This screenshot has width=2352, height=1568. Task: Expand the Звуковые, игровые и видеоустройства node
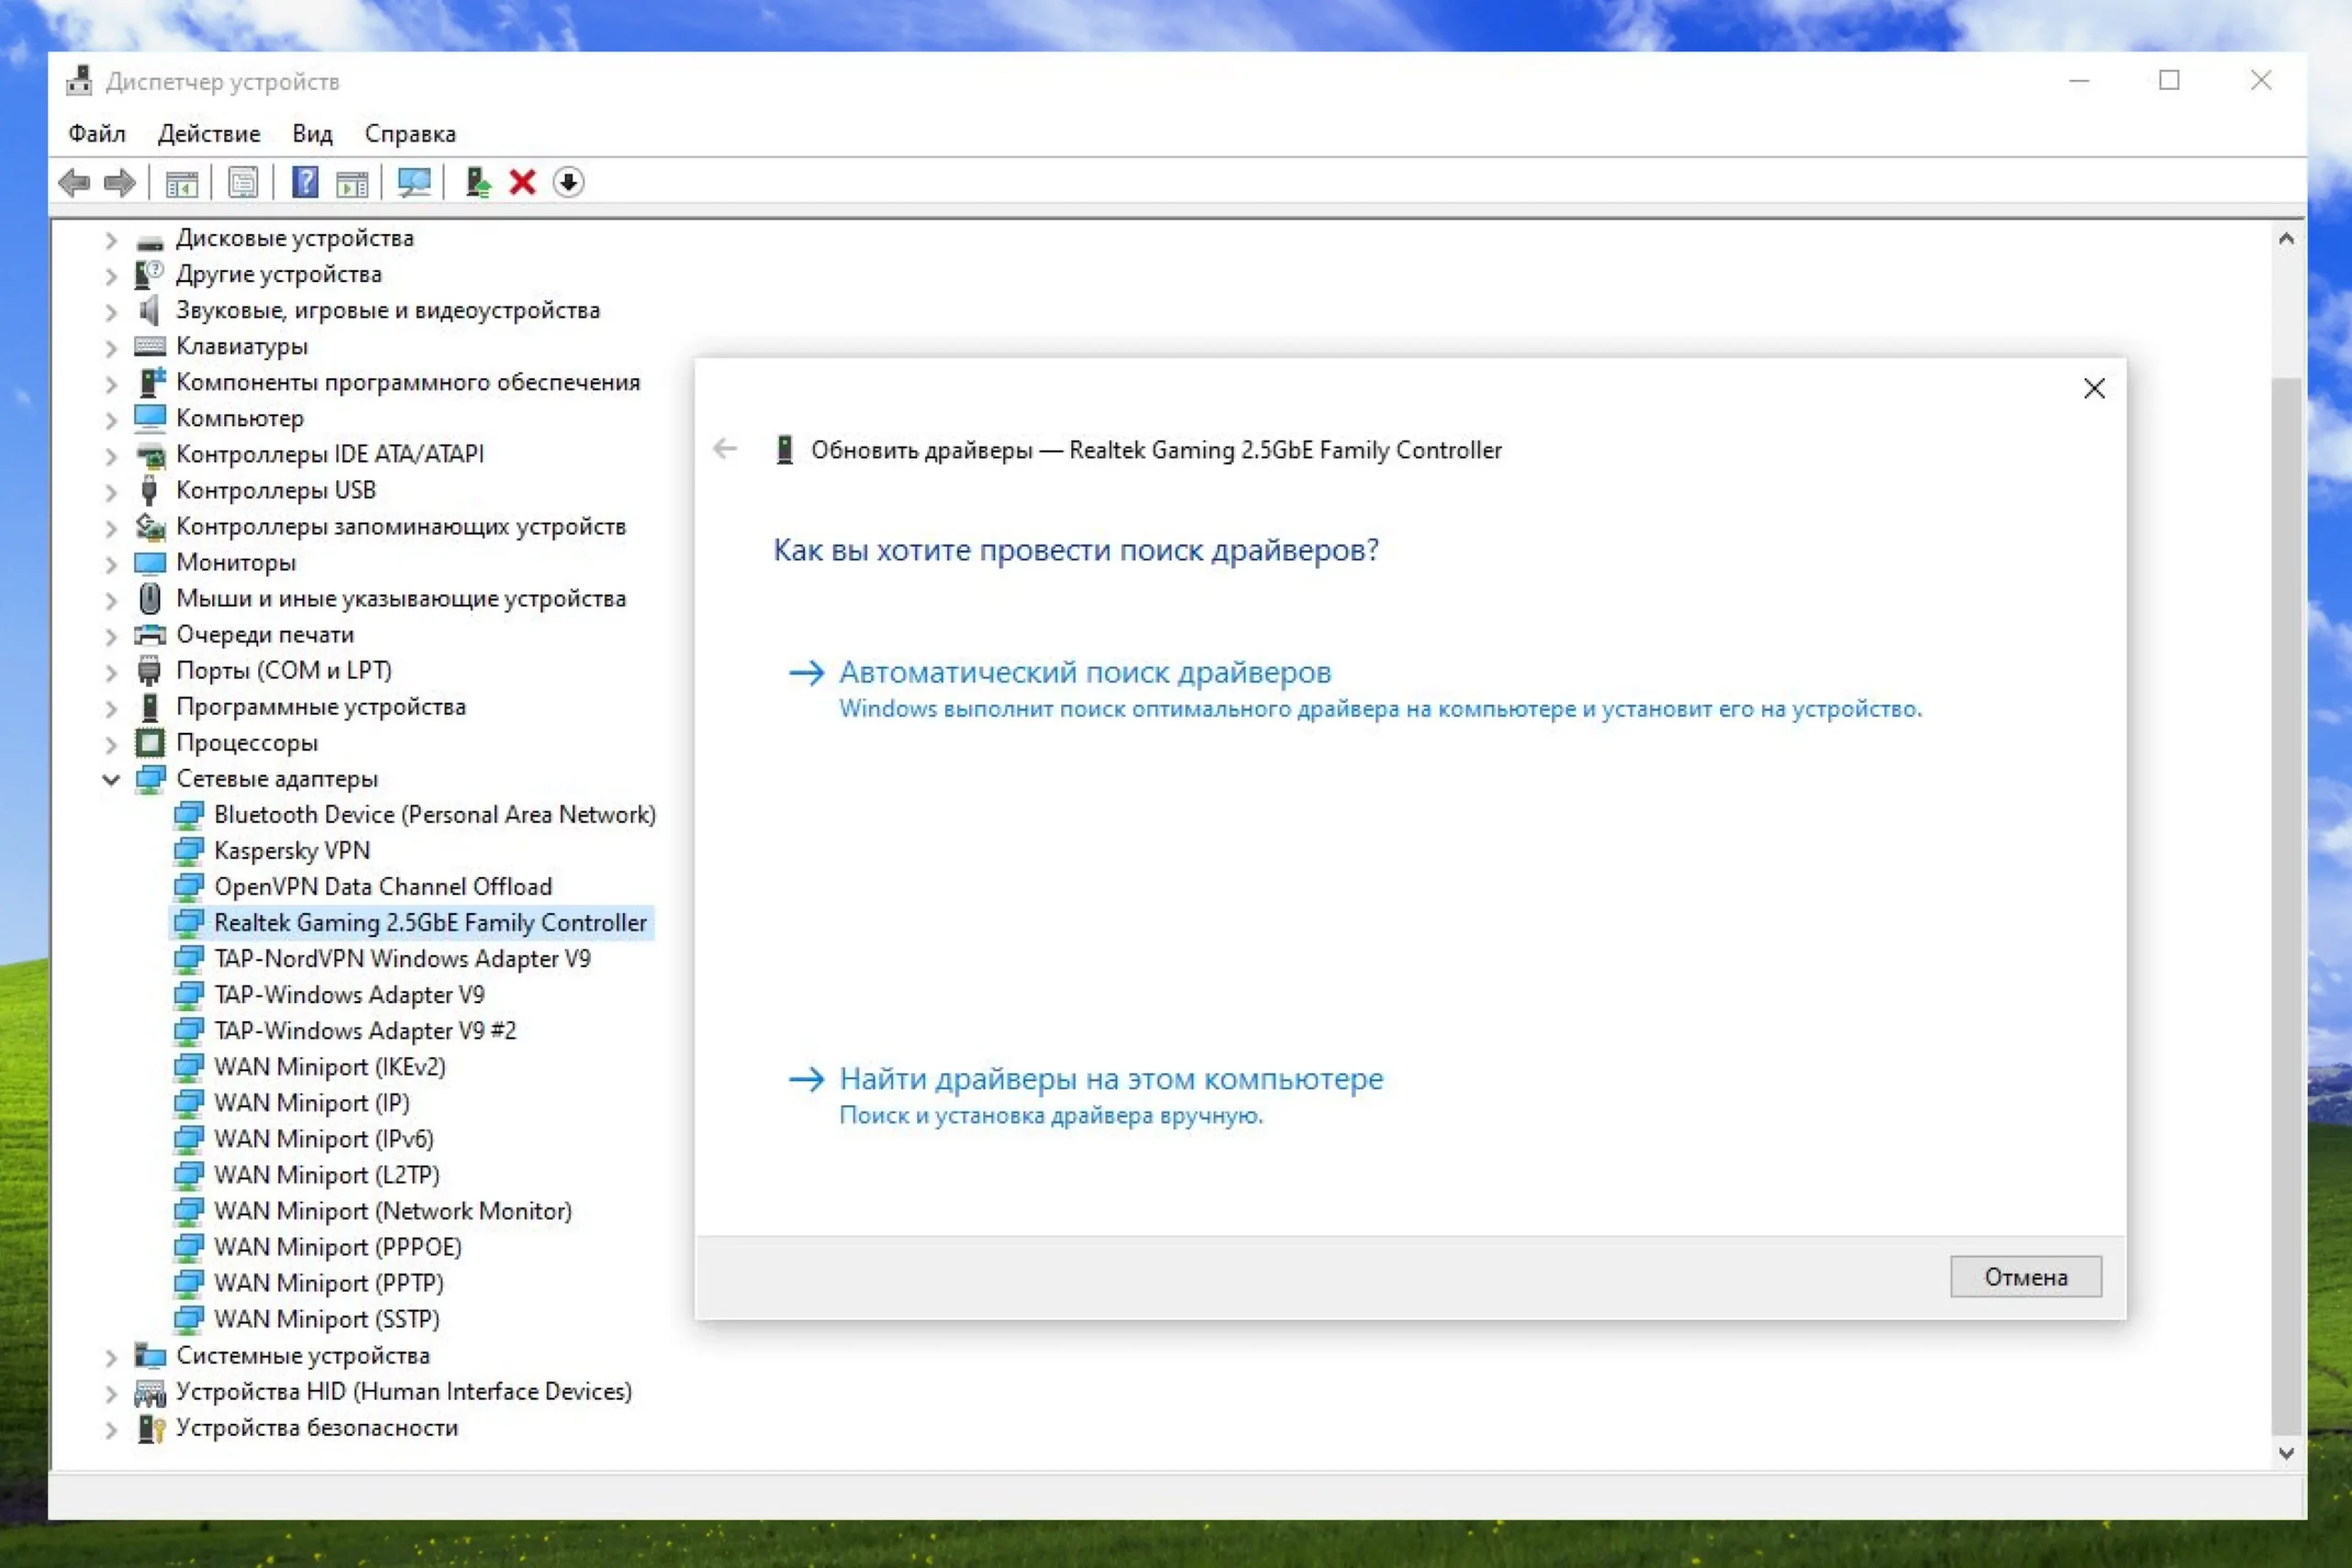(111, 311)
